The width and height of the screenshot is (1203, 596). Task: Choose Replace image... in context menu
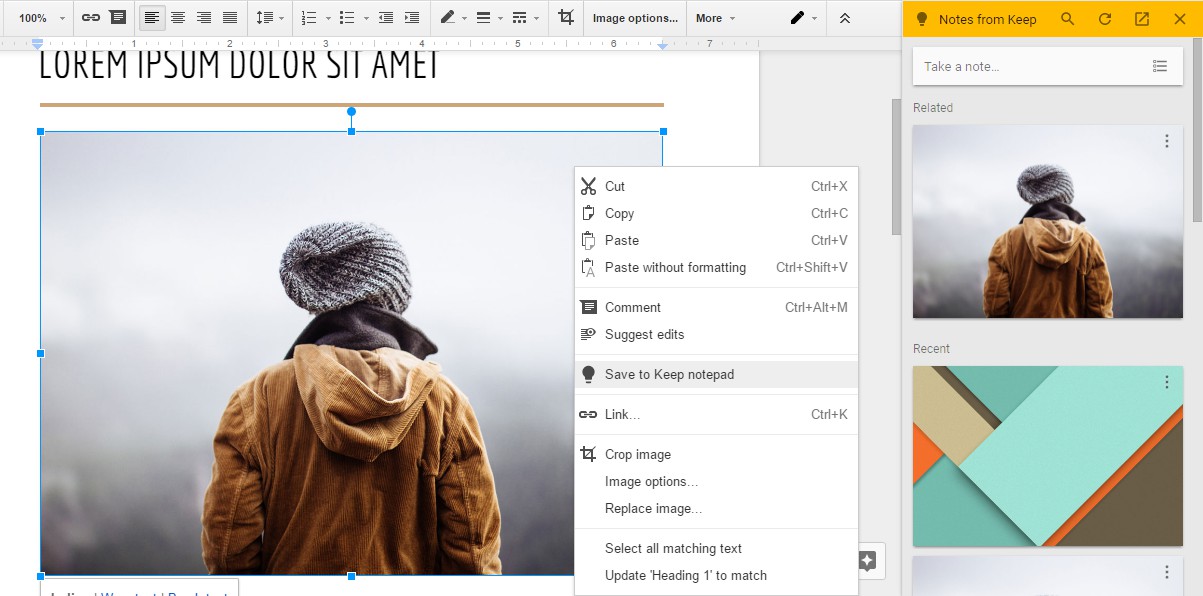point(716,508)
